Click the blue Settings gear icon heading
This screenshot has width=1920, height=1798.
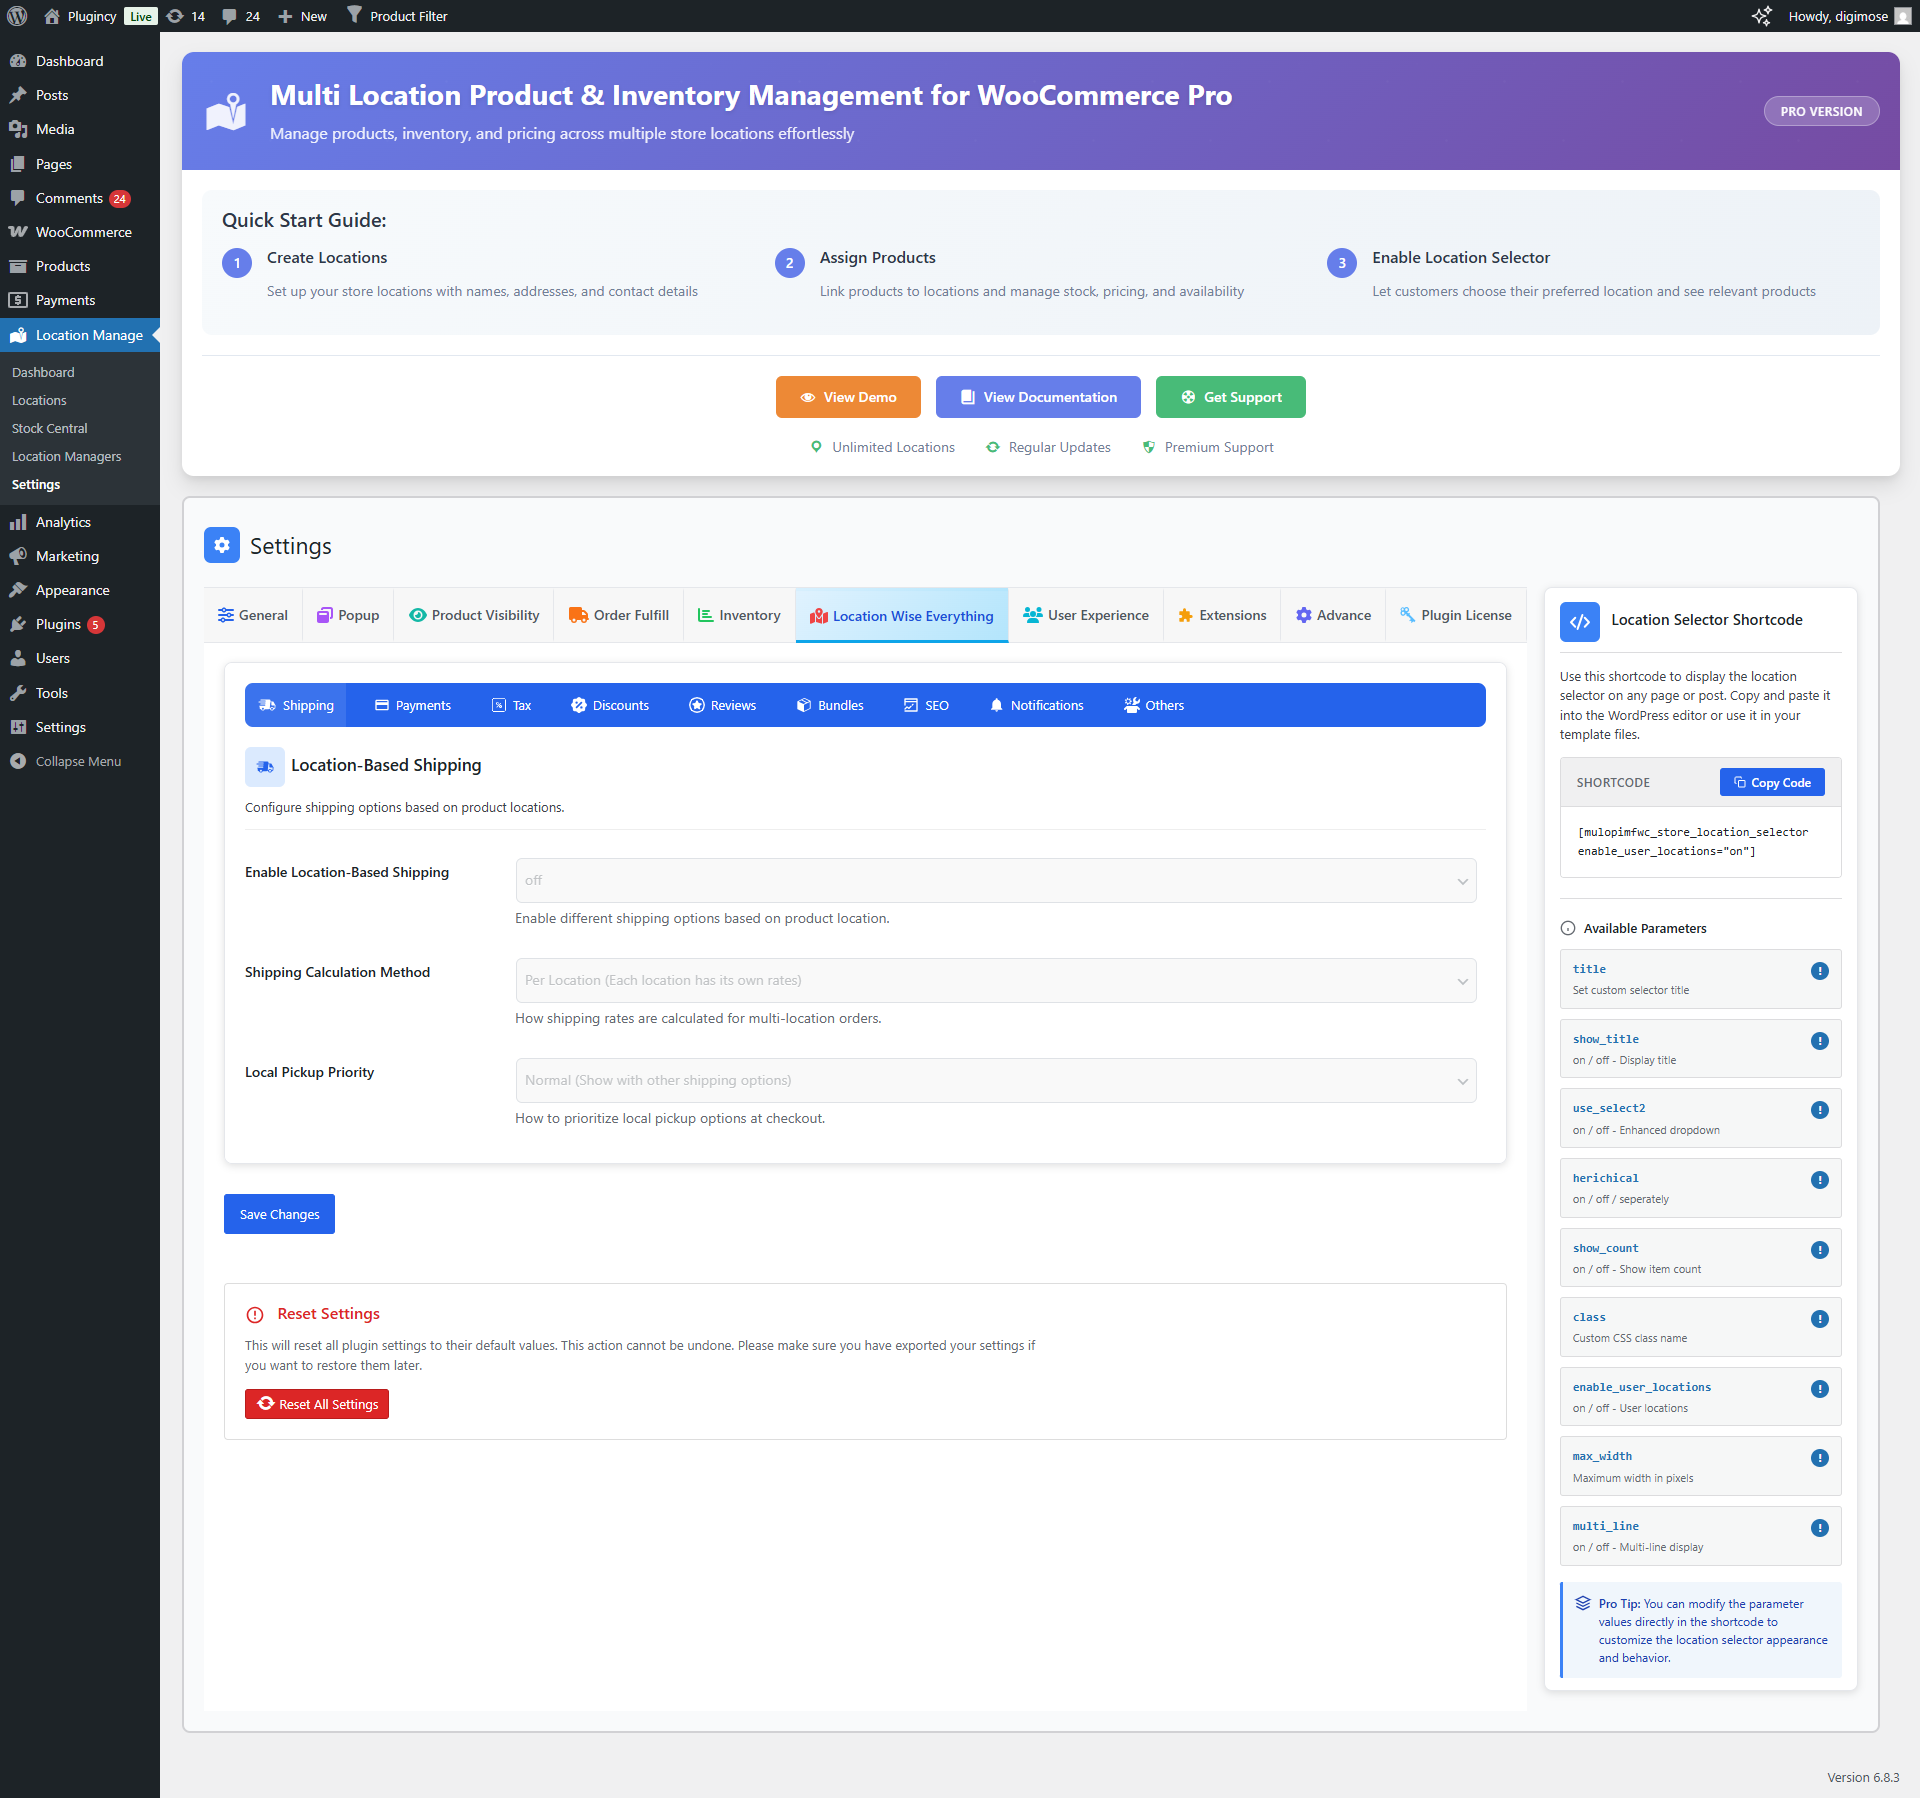tap(222, 545)
